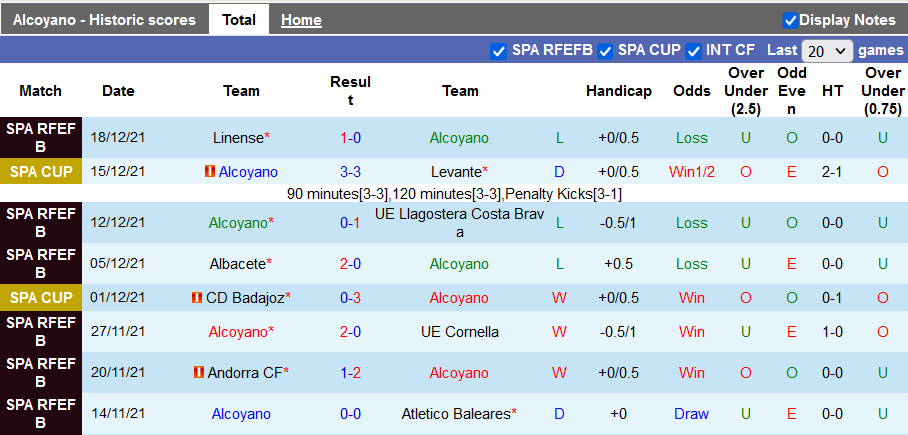Toggle the INT CF filter checkbox

693,51
